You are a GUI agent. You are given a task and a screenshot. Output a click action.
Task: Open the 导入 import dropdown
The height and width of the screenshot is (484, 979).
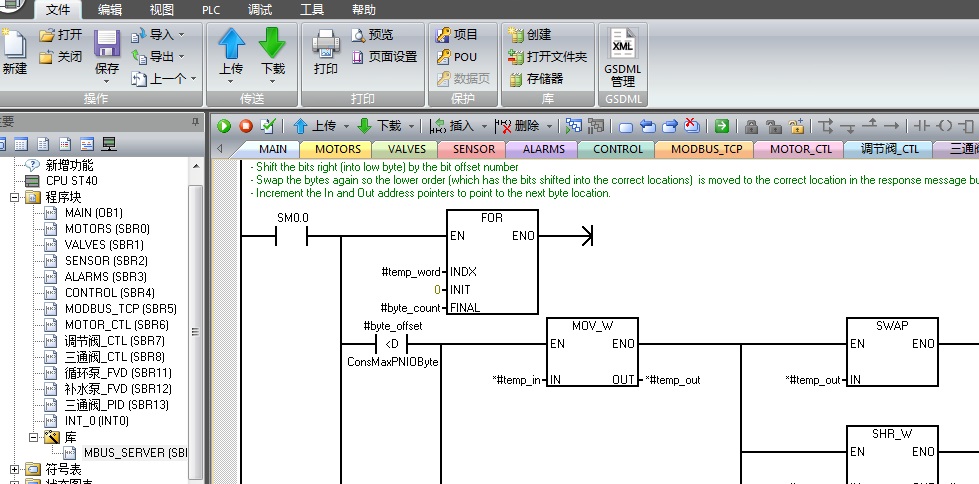click(158, 35)
